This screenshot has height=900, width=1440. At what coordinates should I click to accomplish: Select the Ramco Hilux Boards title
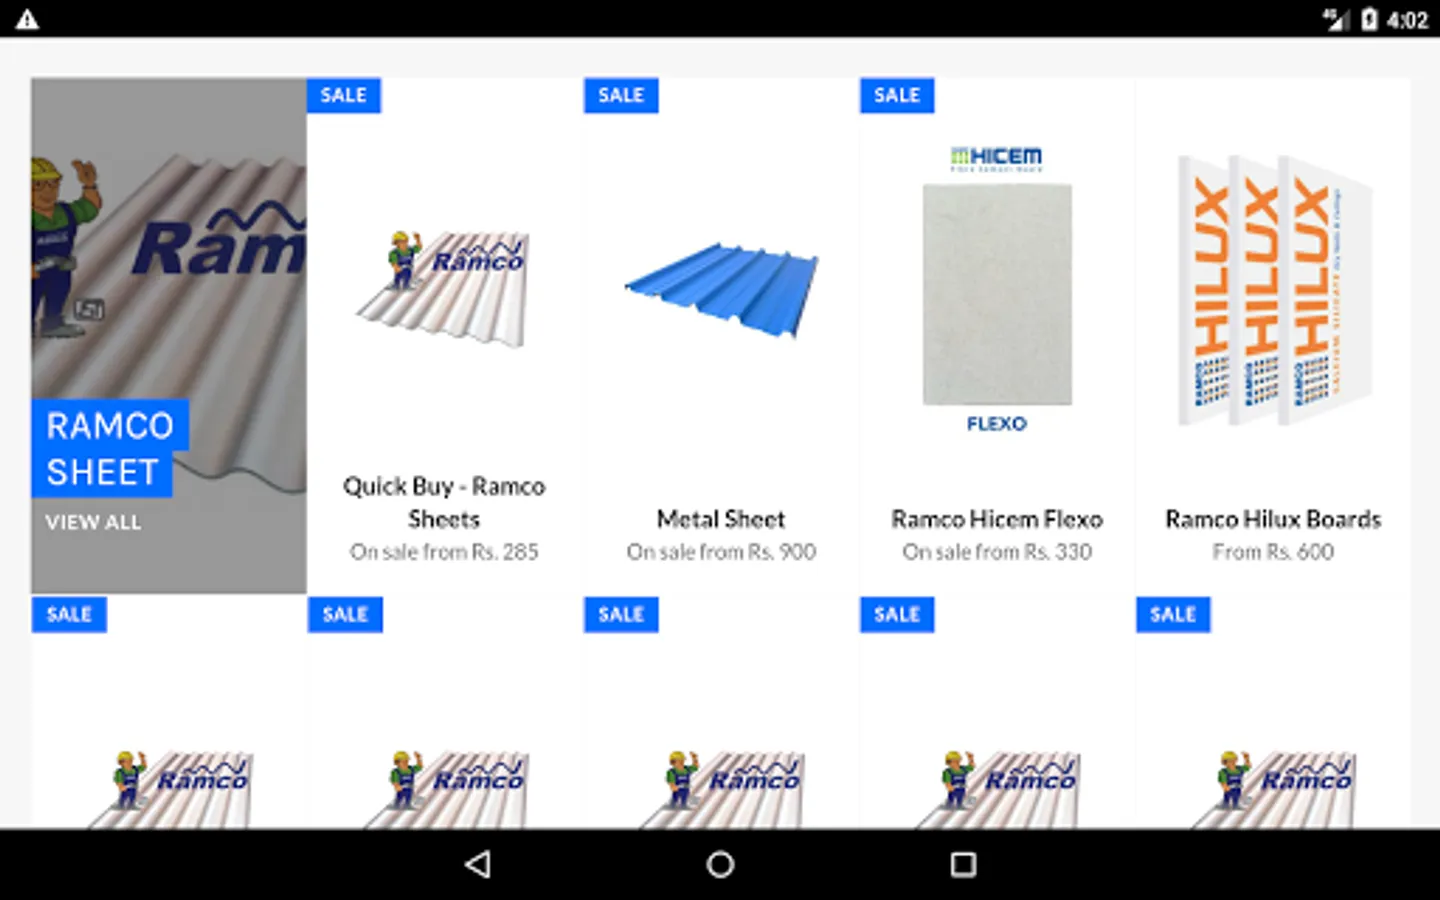click(1273, 519)
